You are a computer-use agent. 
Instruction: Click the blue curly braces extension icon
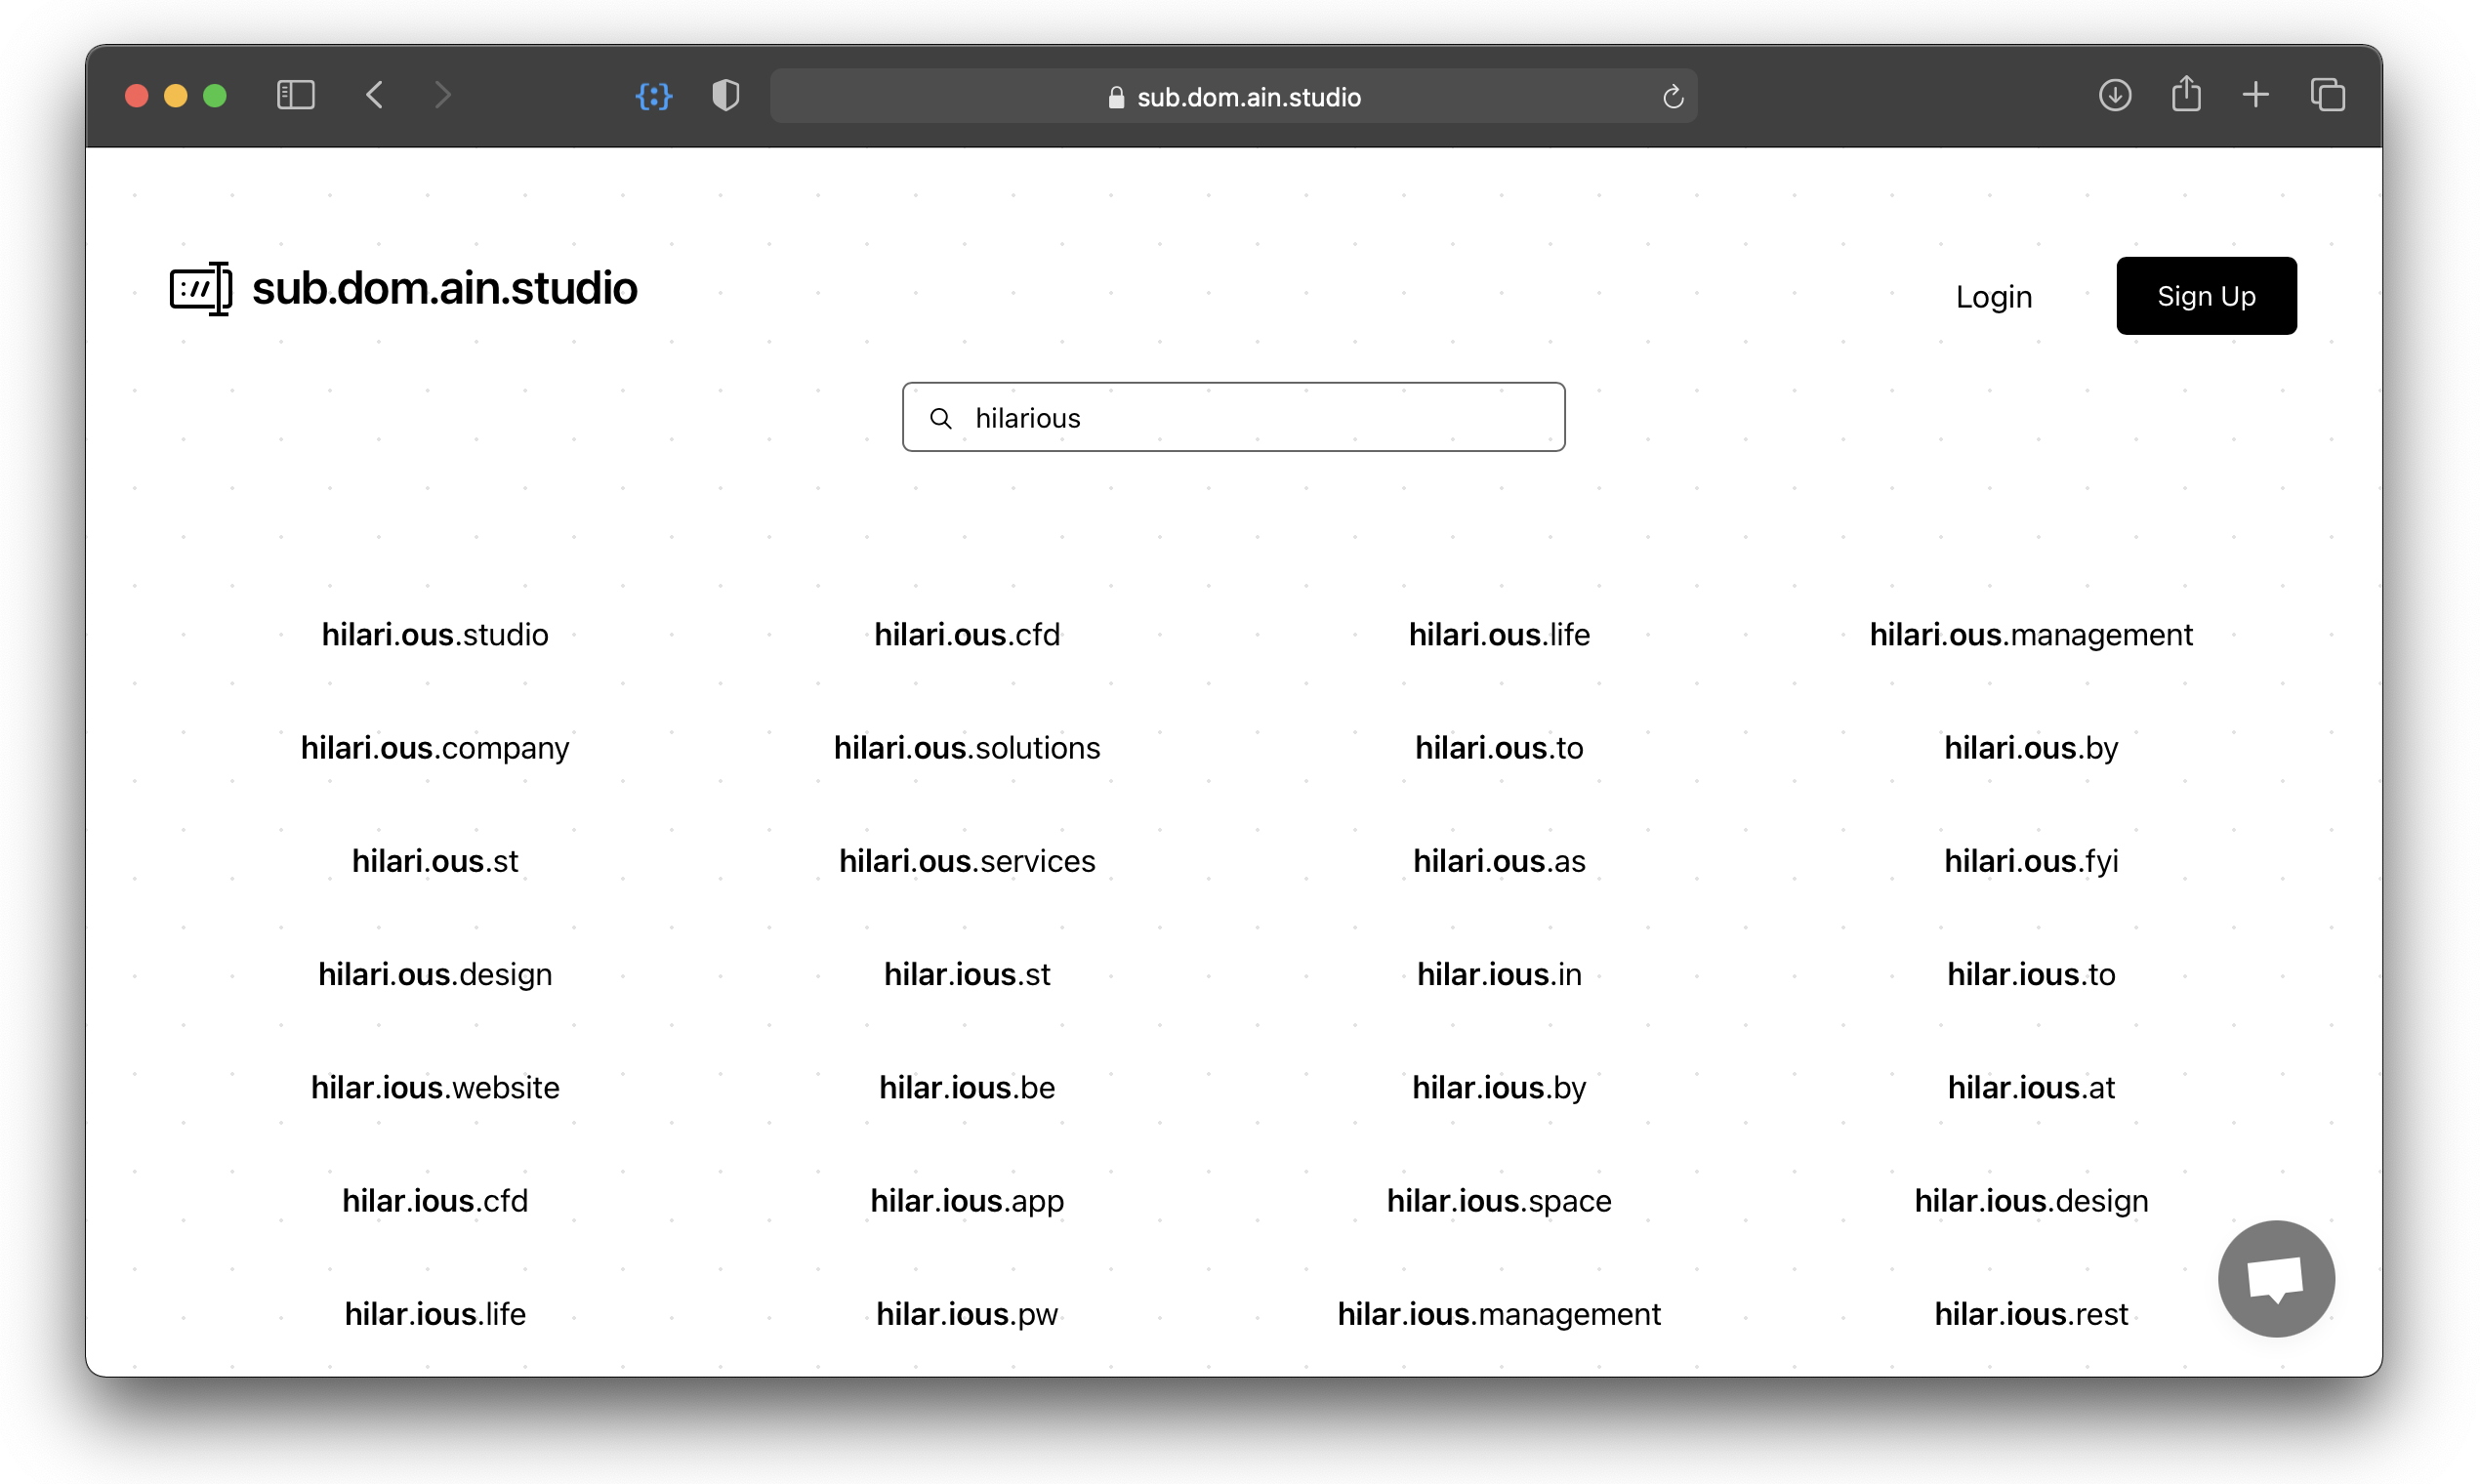click(x=654, y=96)
